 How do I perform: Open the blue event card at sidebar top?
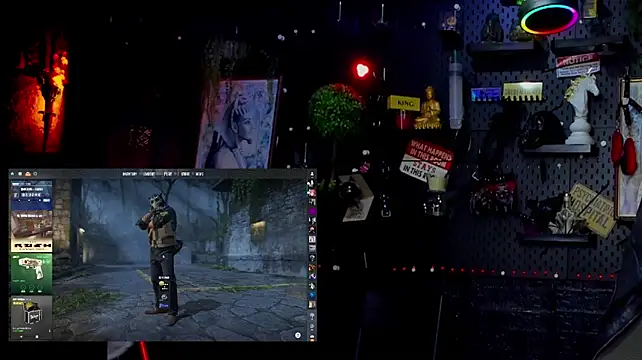[x=32, y=195]
